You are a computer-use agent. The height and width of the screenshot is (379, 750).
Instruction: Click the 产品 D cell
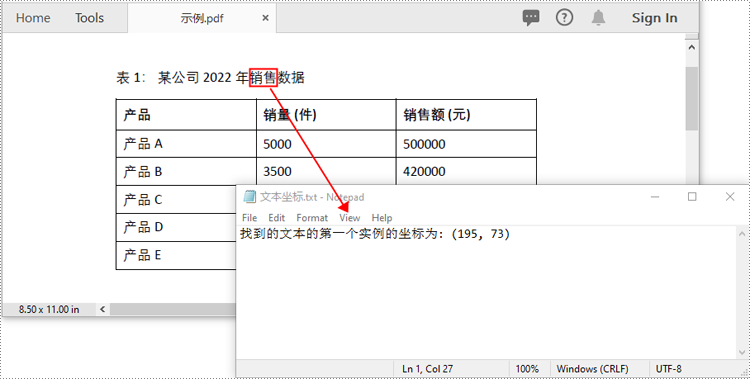tap(176, 227)
